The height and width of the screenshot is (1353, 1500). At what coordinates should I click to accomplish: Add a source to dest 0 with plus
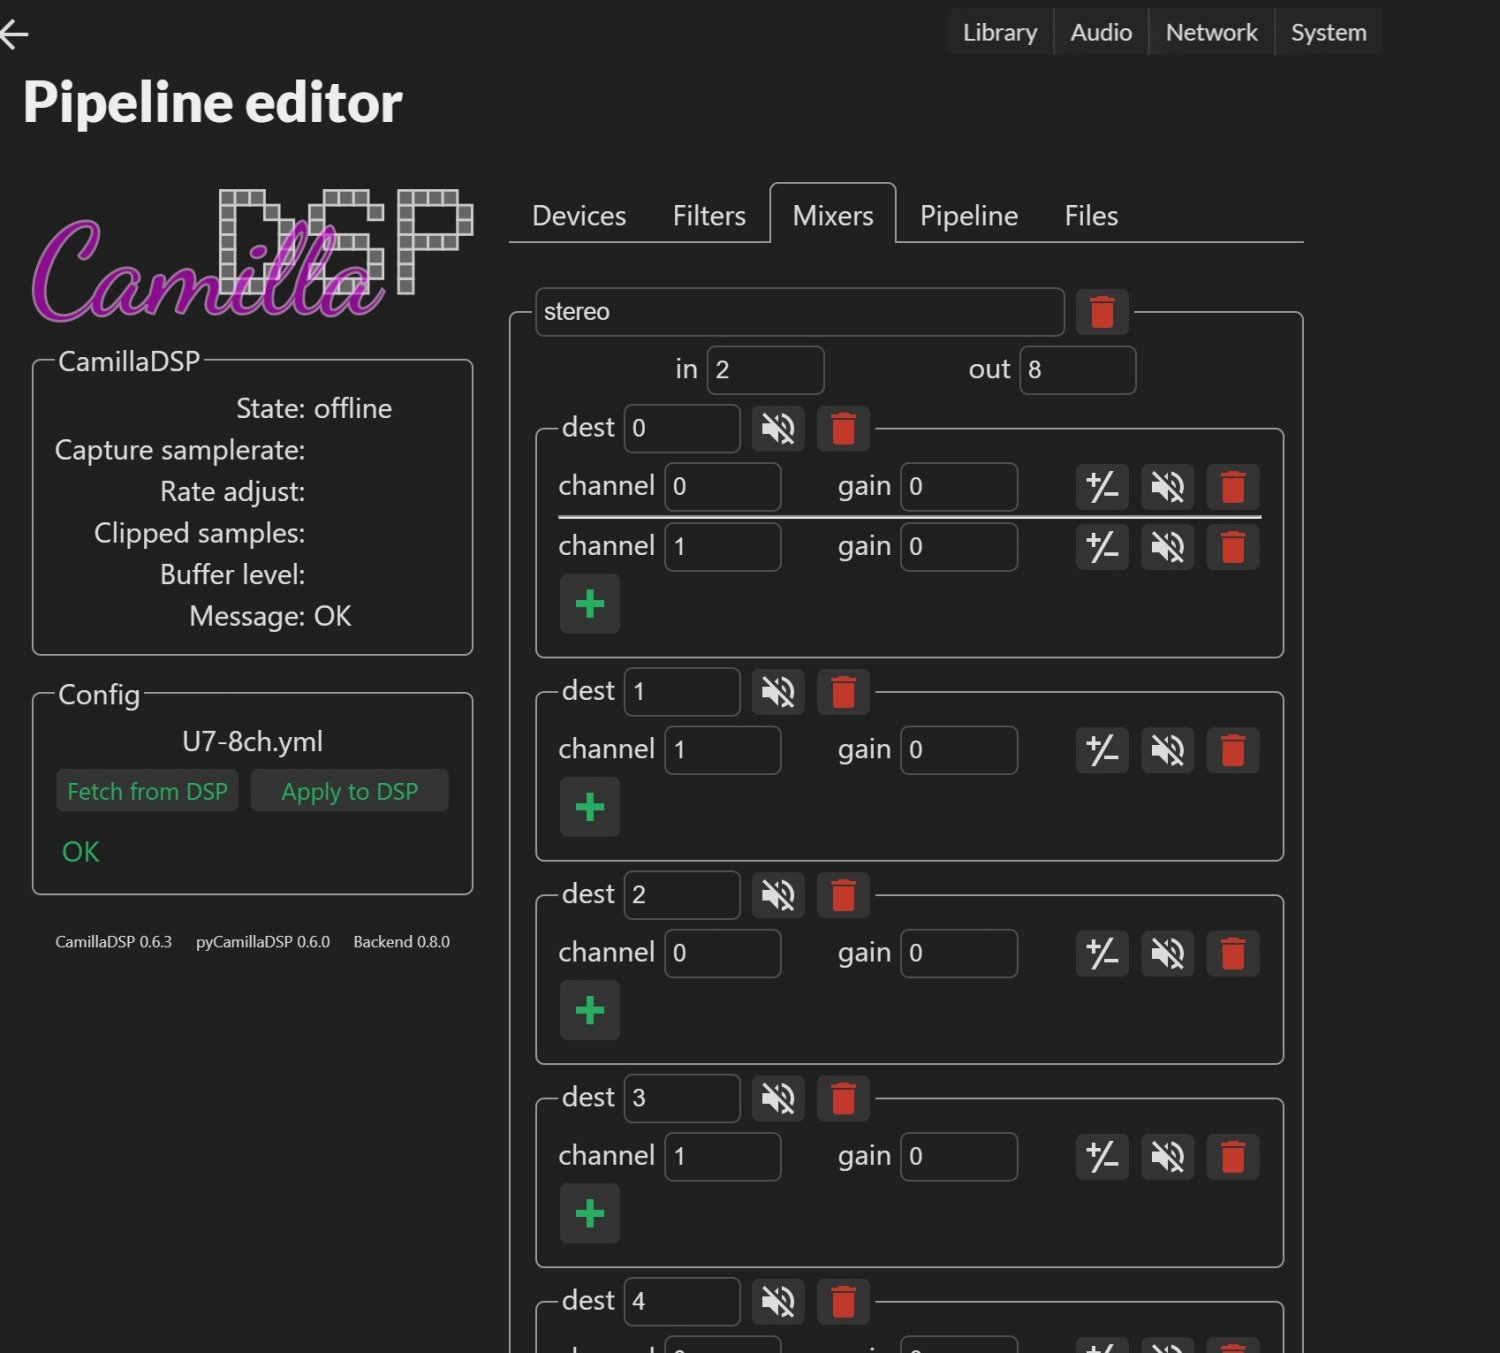[590, 604]
